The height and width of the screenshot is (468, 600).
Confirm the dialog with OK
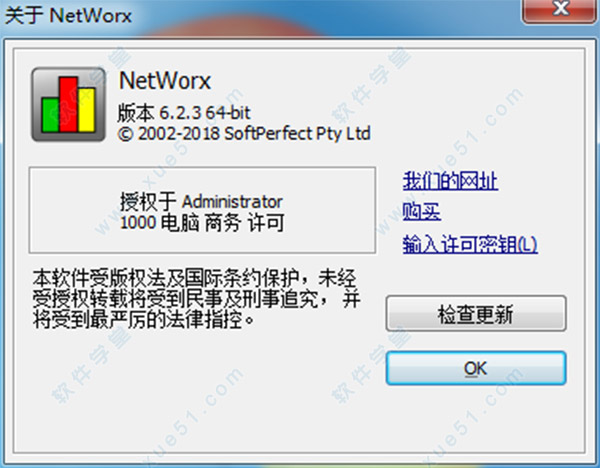click(476, 368)
